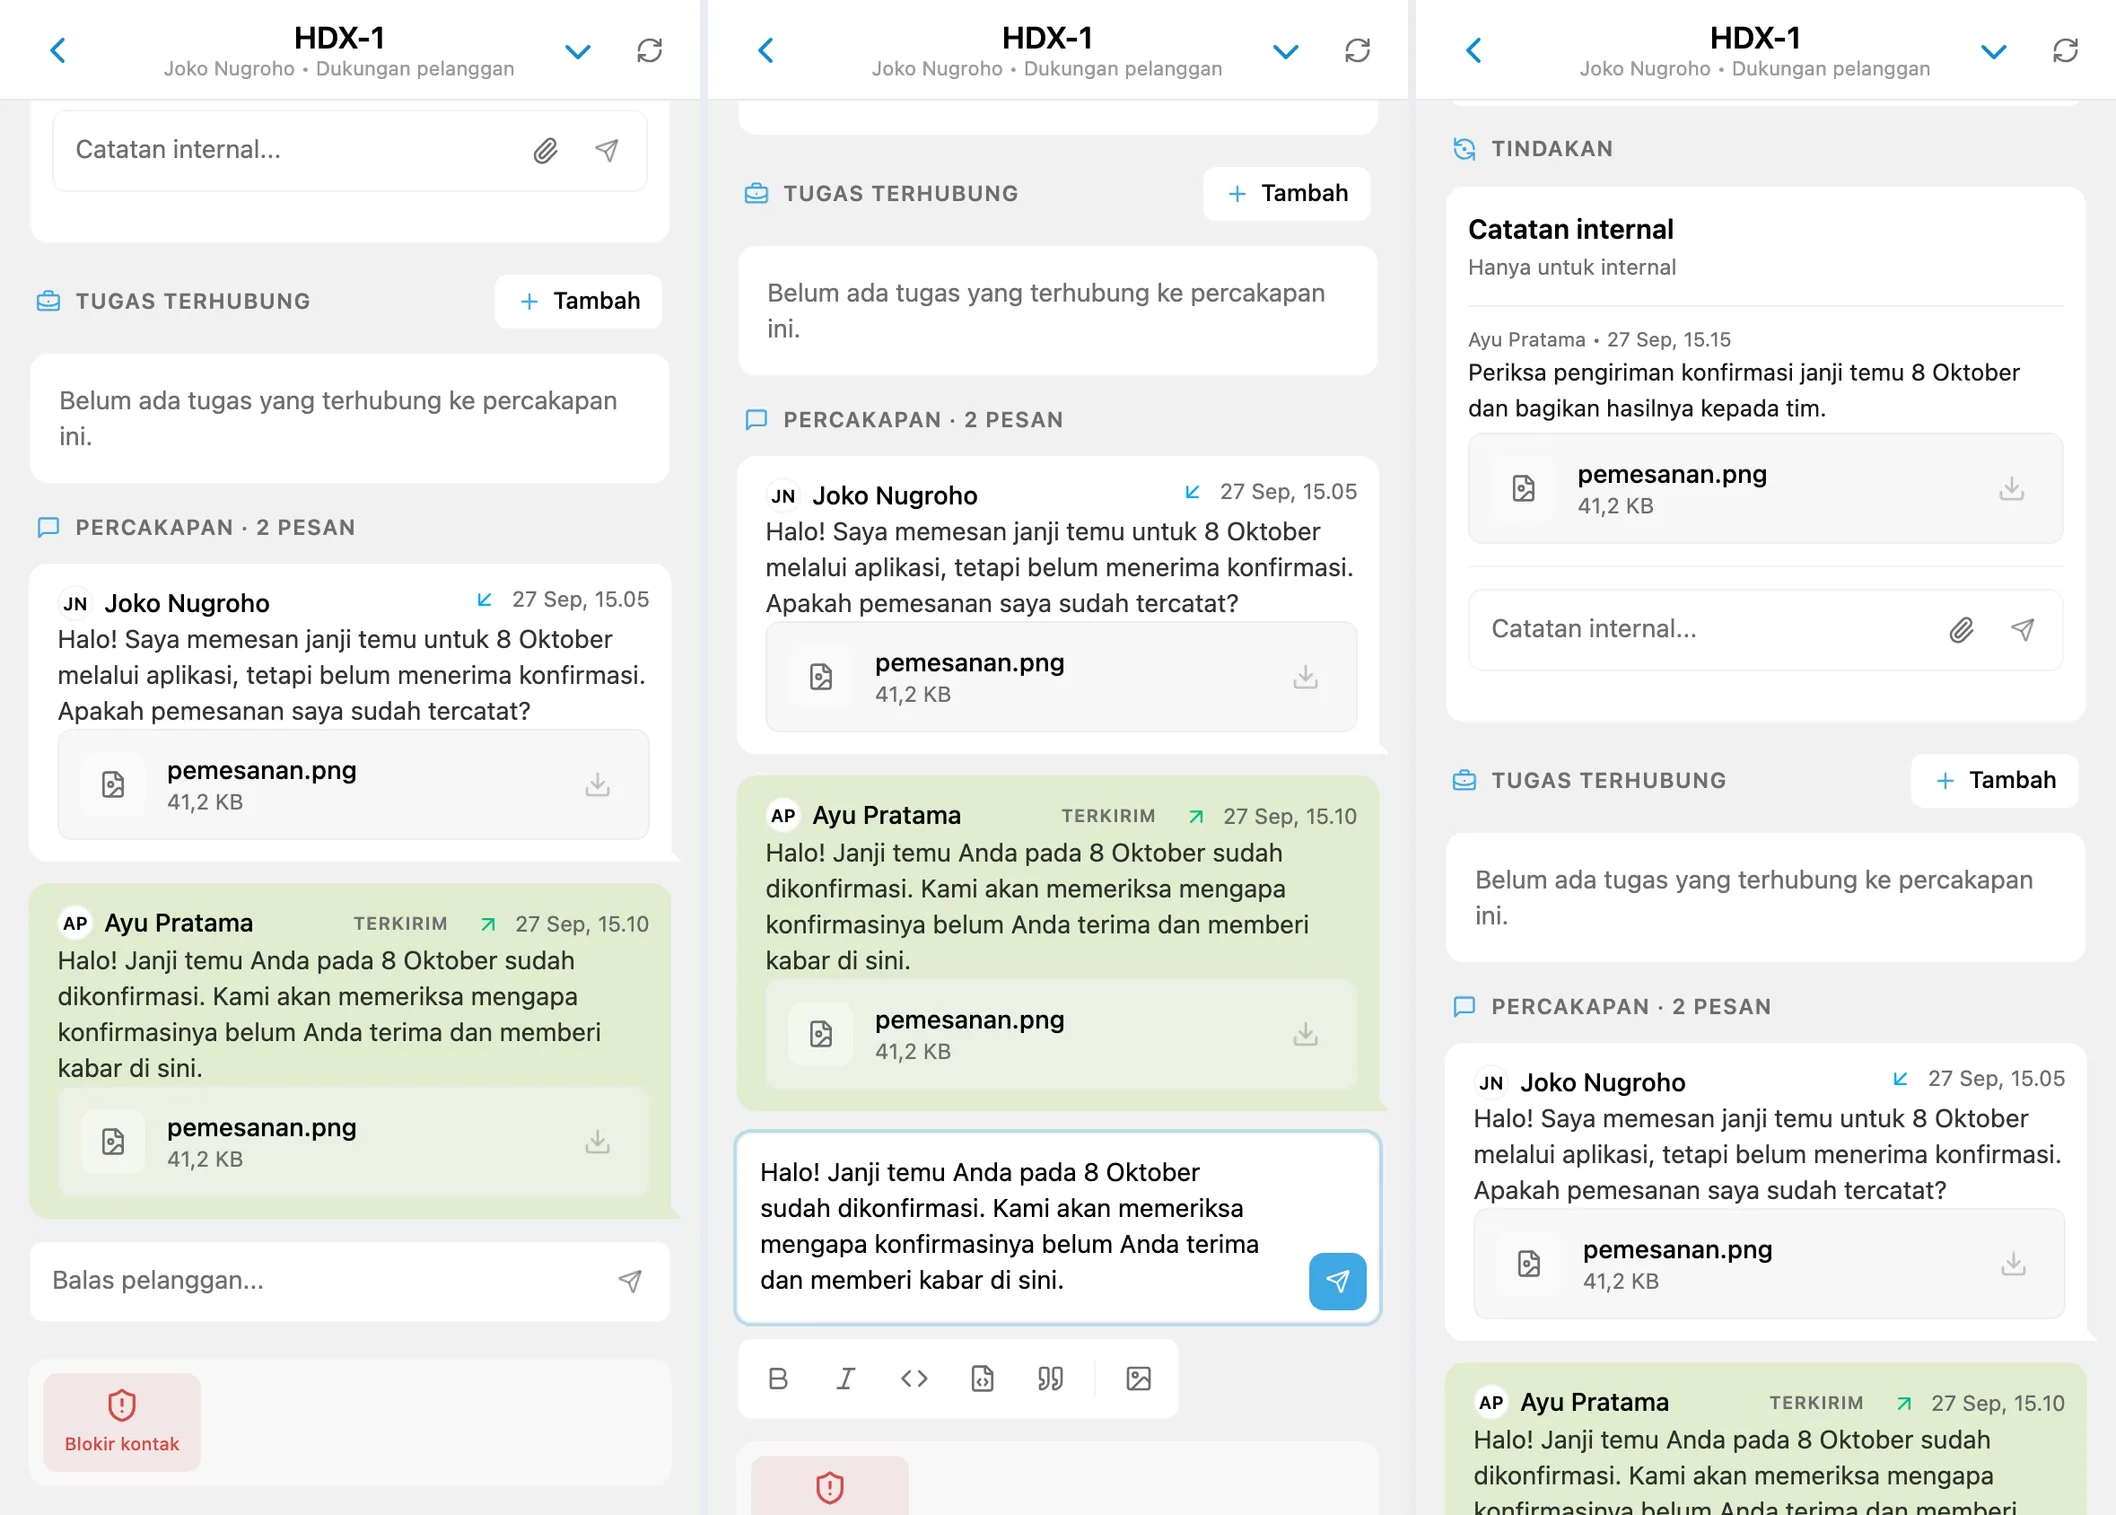The width and height of the screenshot is (2116, 1515).
Task: Expand the middle panel header chevron dropdown
Action: click(1286, 51)
